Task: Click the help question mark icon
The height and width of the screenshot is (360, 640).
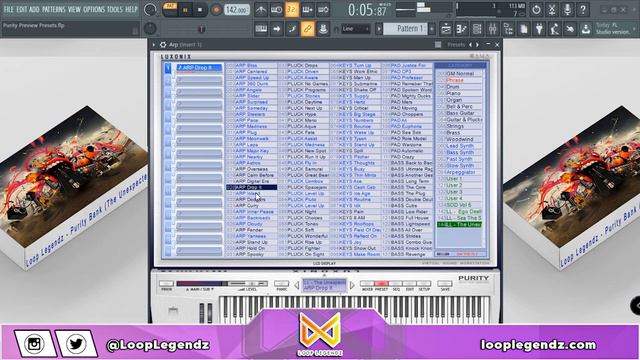Action: pyautogui.click(x=583, y=10)
